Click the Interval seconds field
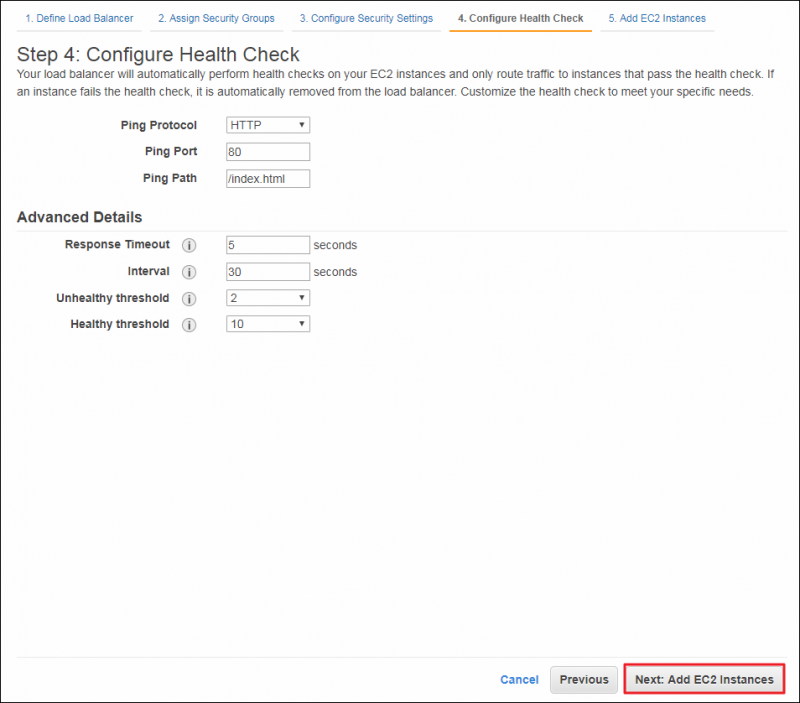 [268, 271]
